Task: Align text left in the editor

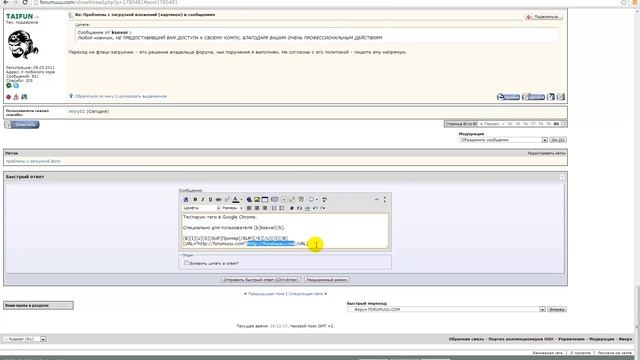Action: pyautogui.click(x=249, y=208)
